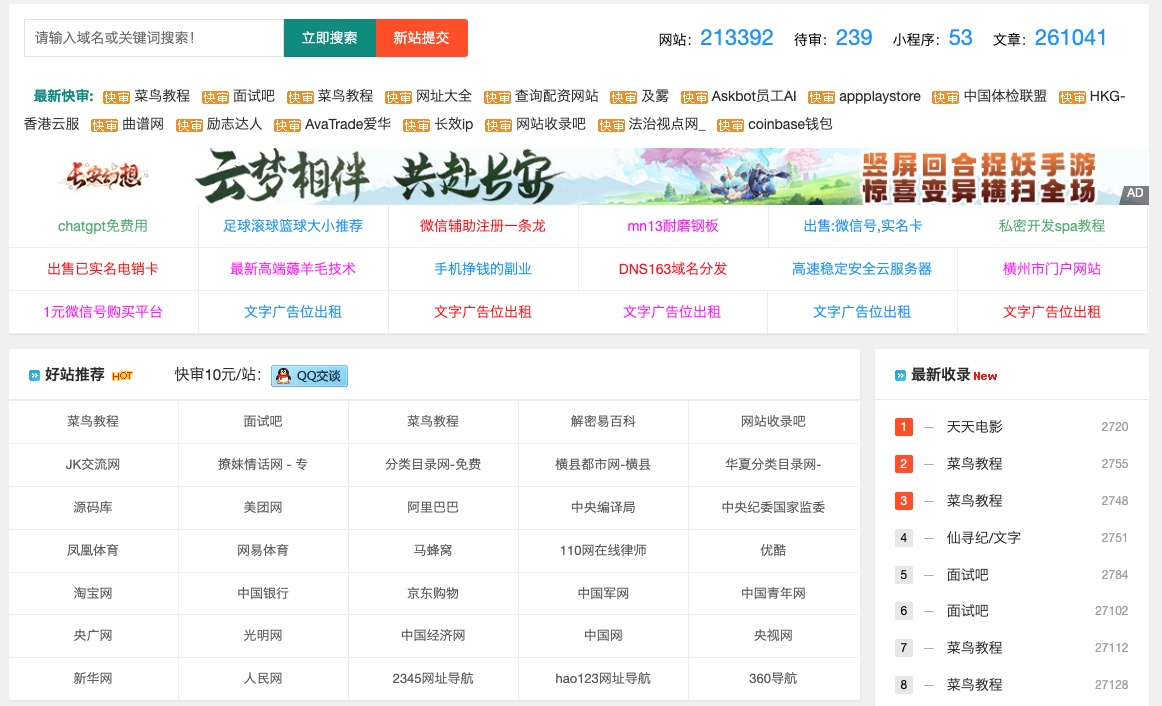Click the pending review count 239
The height and width of the screenshot is (706, 1162).
point(854,38)
